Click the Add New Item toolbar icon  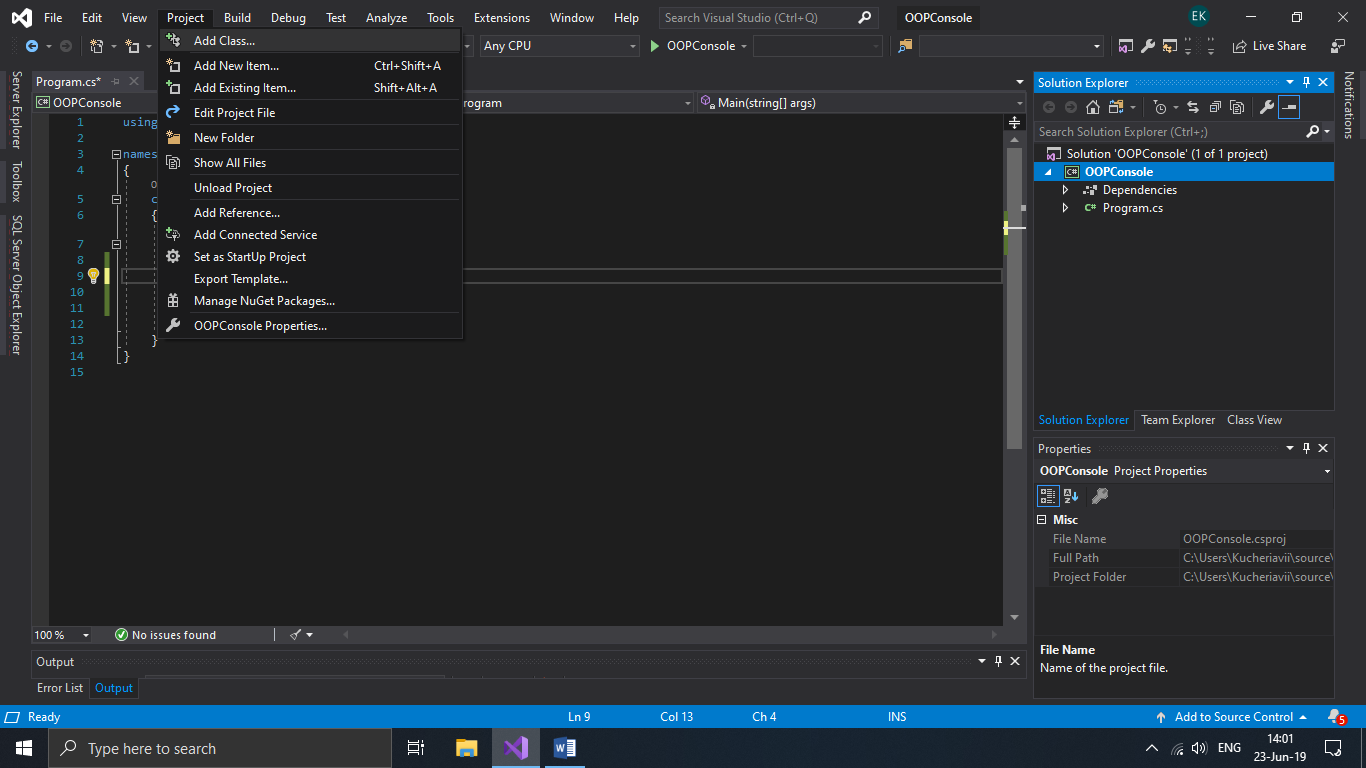(x=132, y=46)
